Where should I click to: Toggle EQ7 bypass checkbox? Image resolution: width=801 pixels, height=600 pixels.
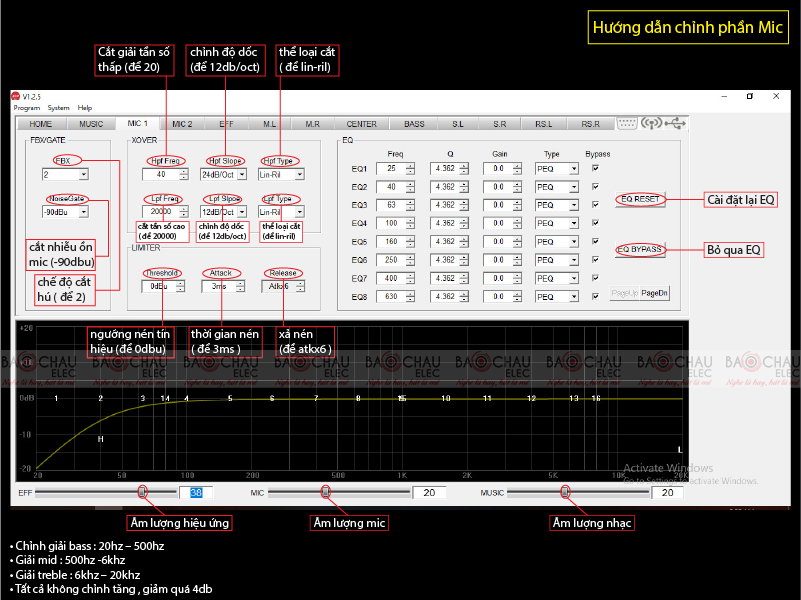tap(595, 278)
